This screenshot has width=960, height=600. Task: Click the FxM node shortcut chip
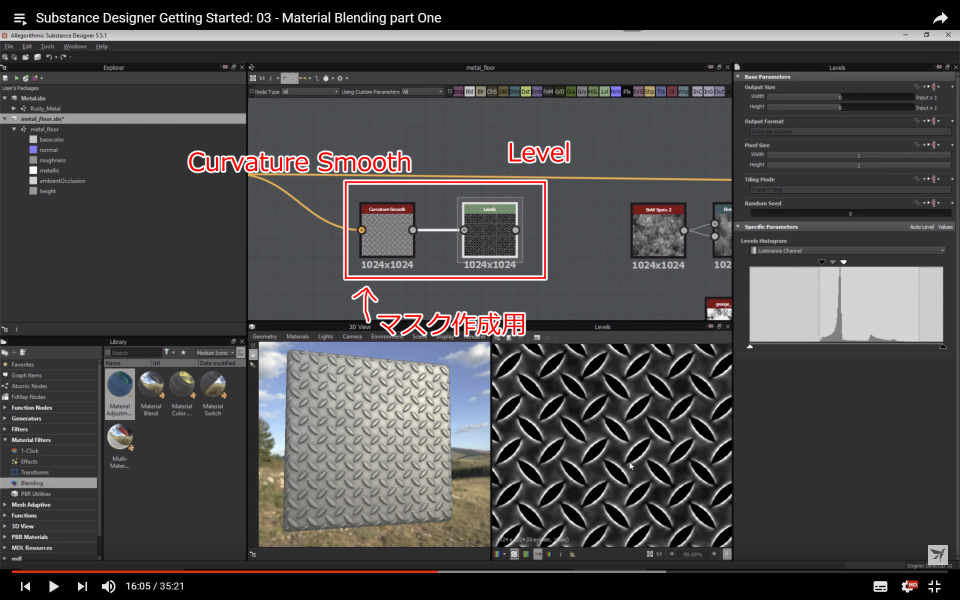pos(549,92)
